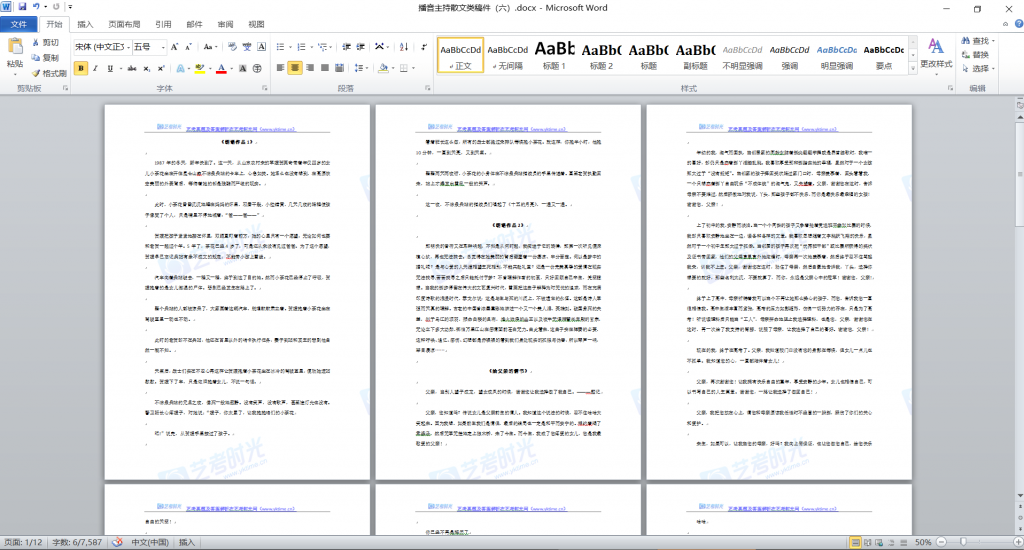Click the Format Painter (格式刷) icon
The image size is (1024, 550).
36,73
